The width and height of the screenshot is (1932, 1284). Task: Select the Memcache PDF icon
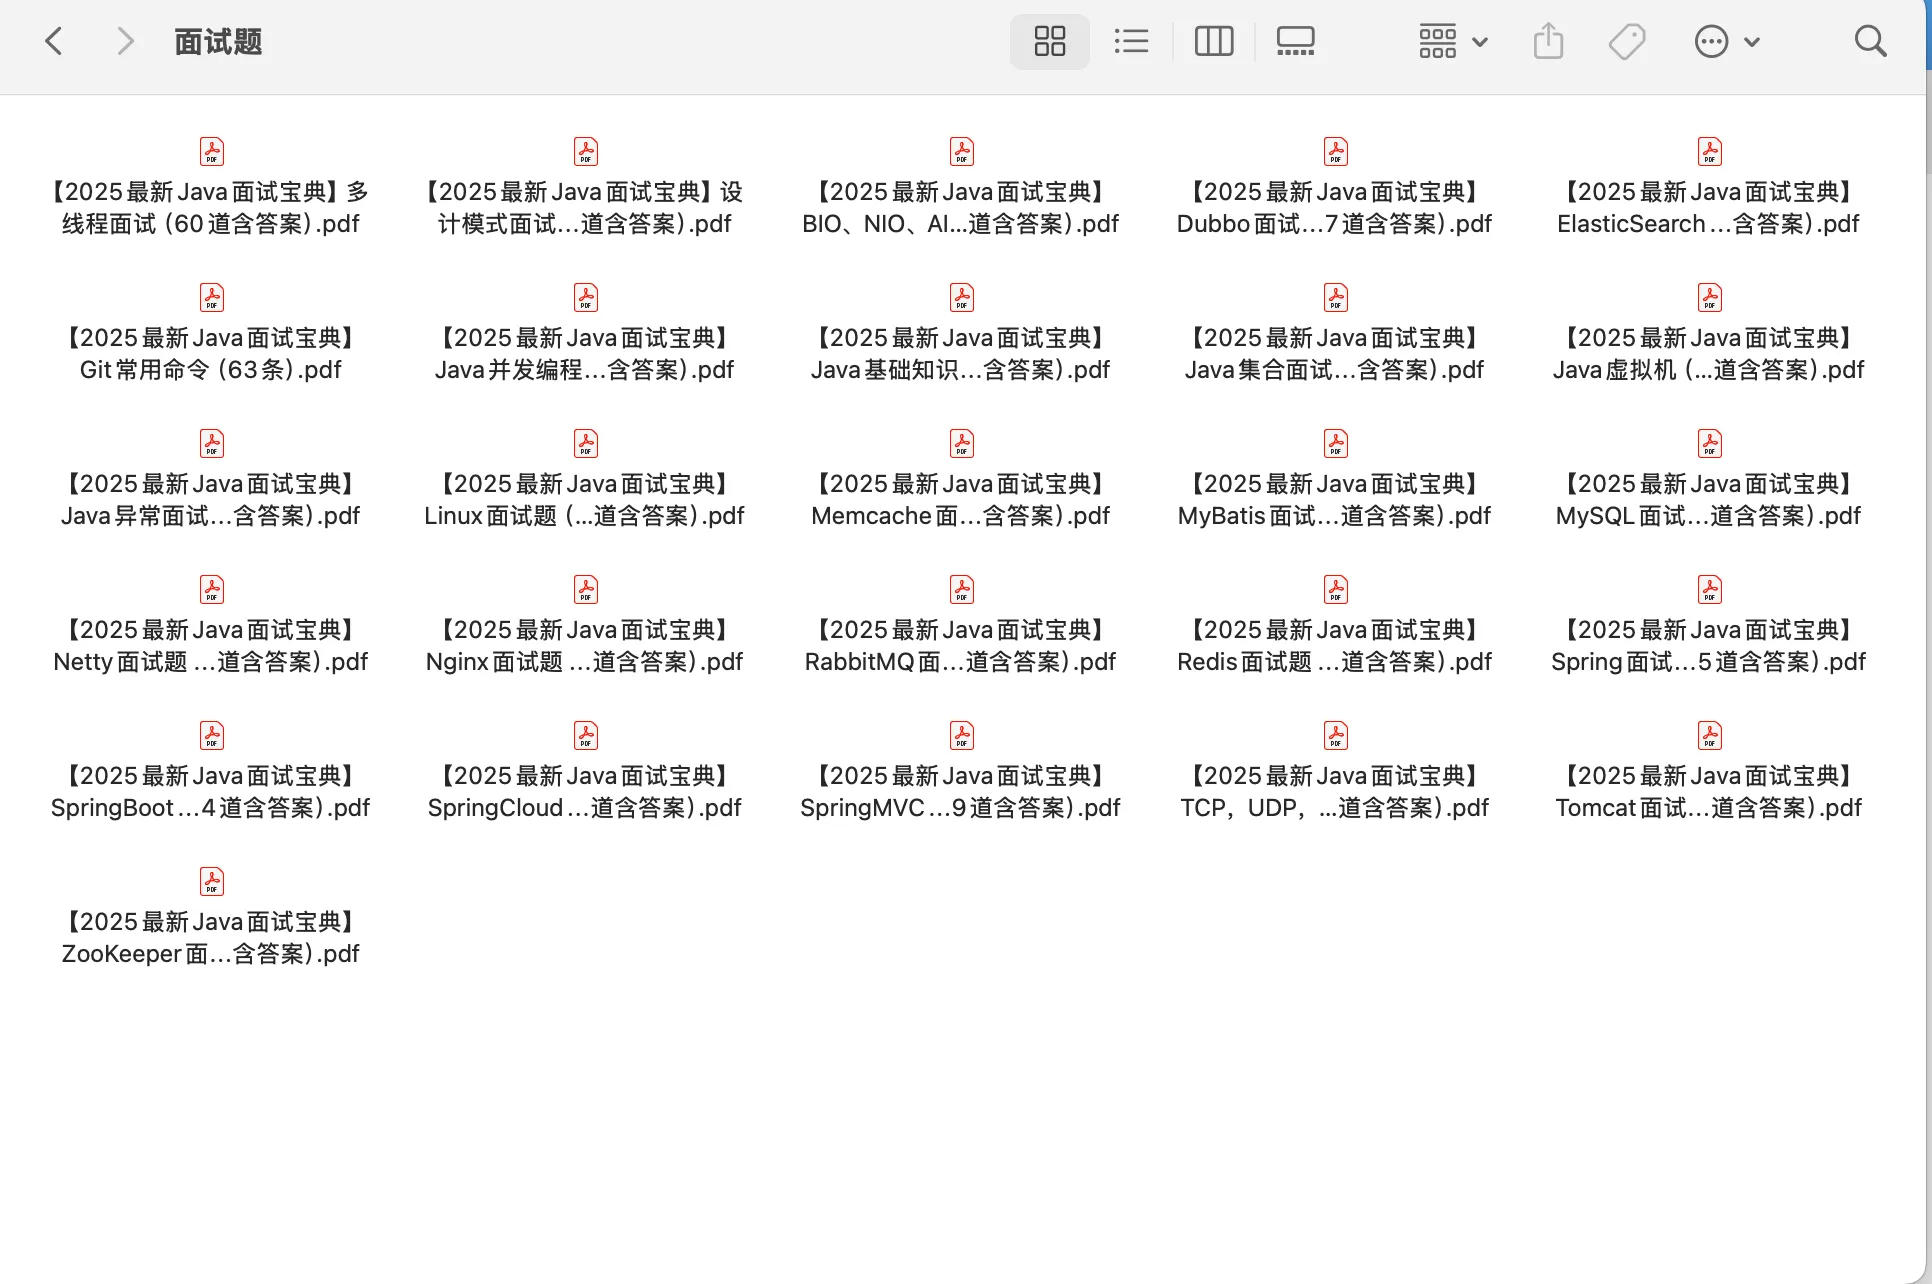pyautogui.click(x=961, y=443)
